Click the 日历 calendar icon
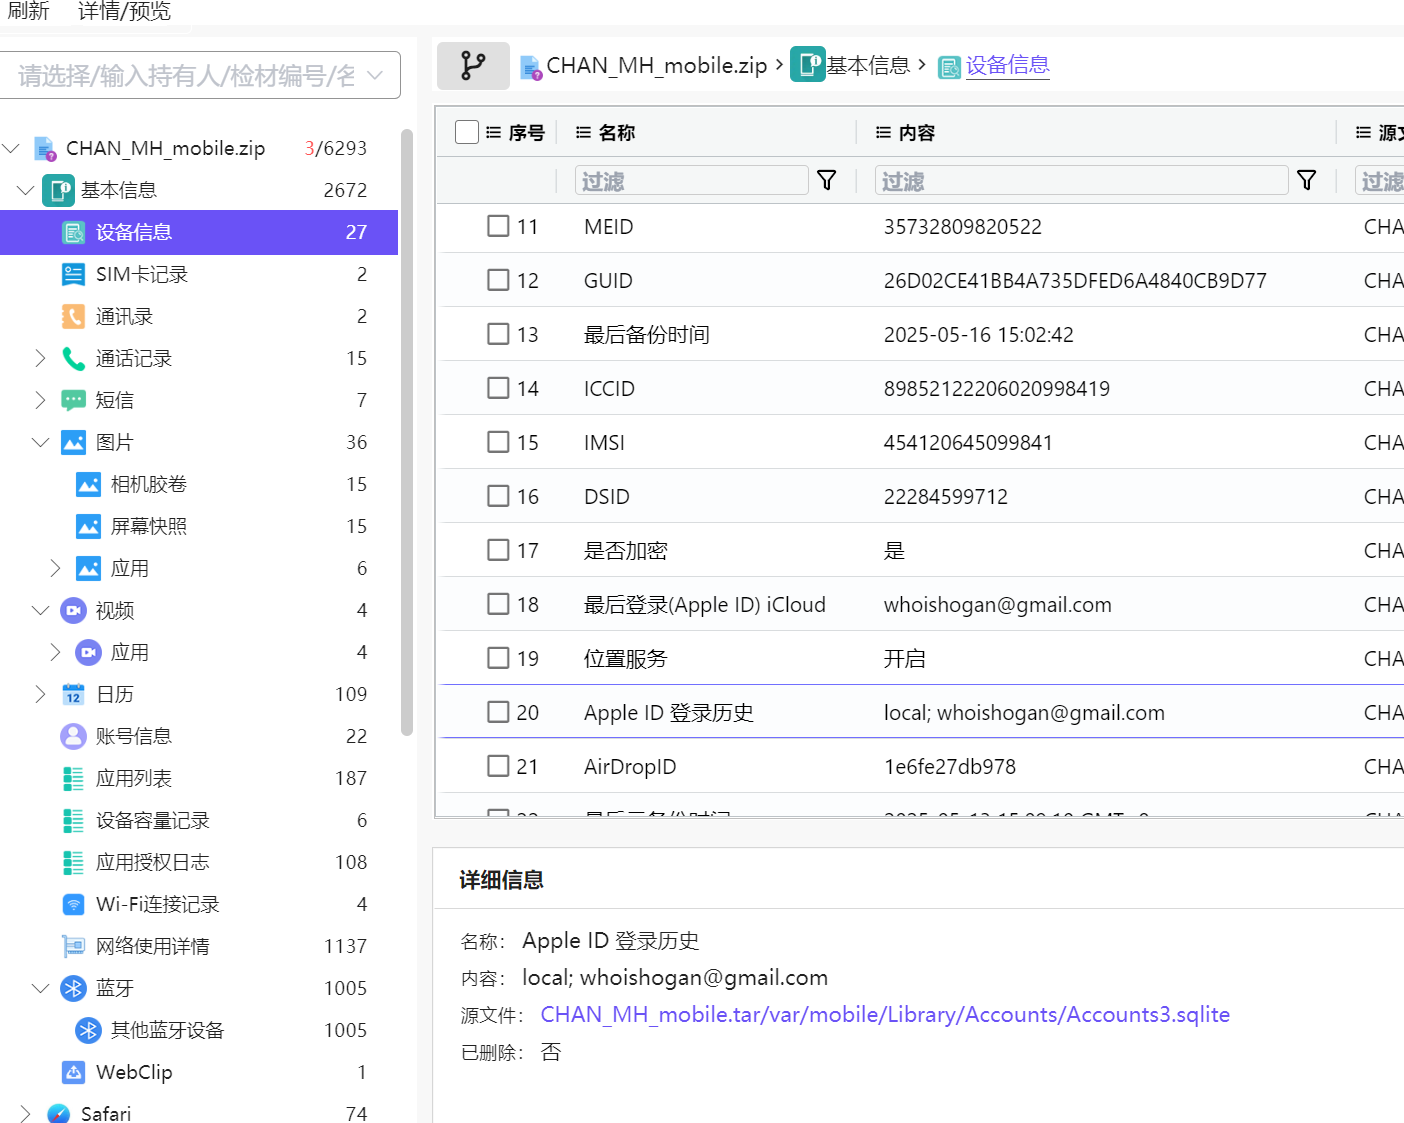Image resolution: width=1404 pixels, height=1123 pixels. [74, 694]
